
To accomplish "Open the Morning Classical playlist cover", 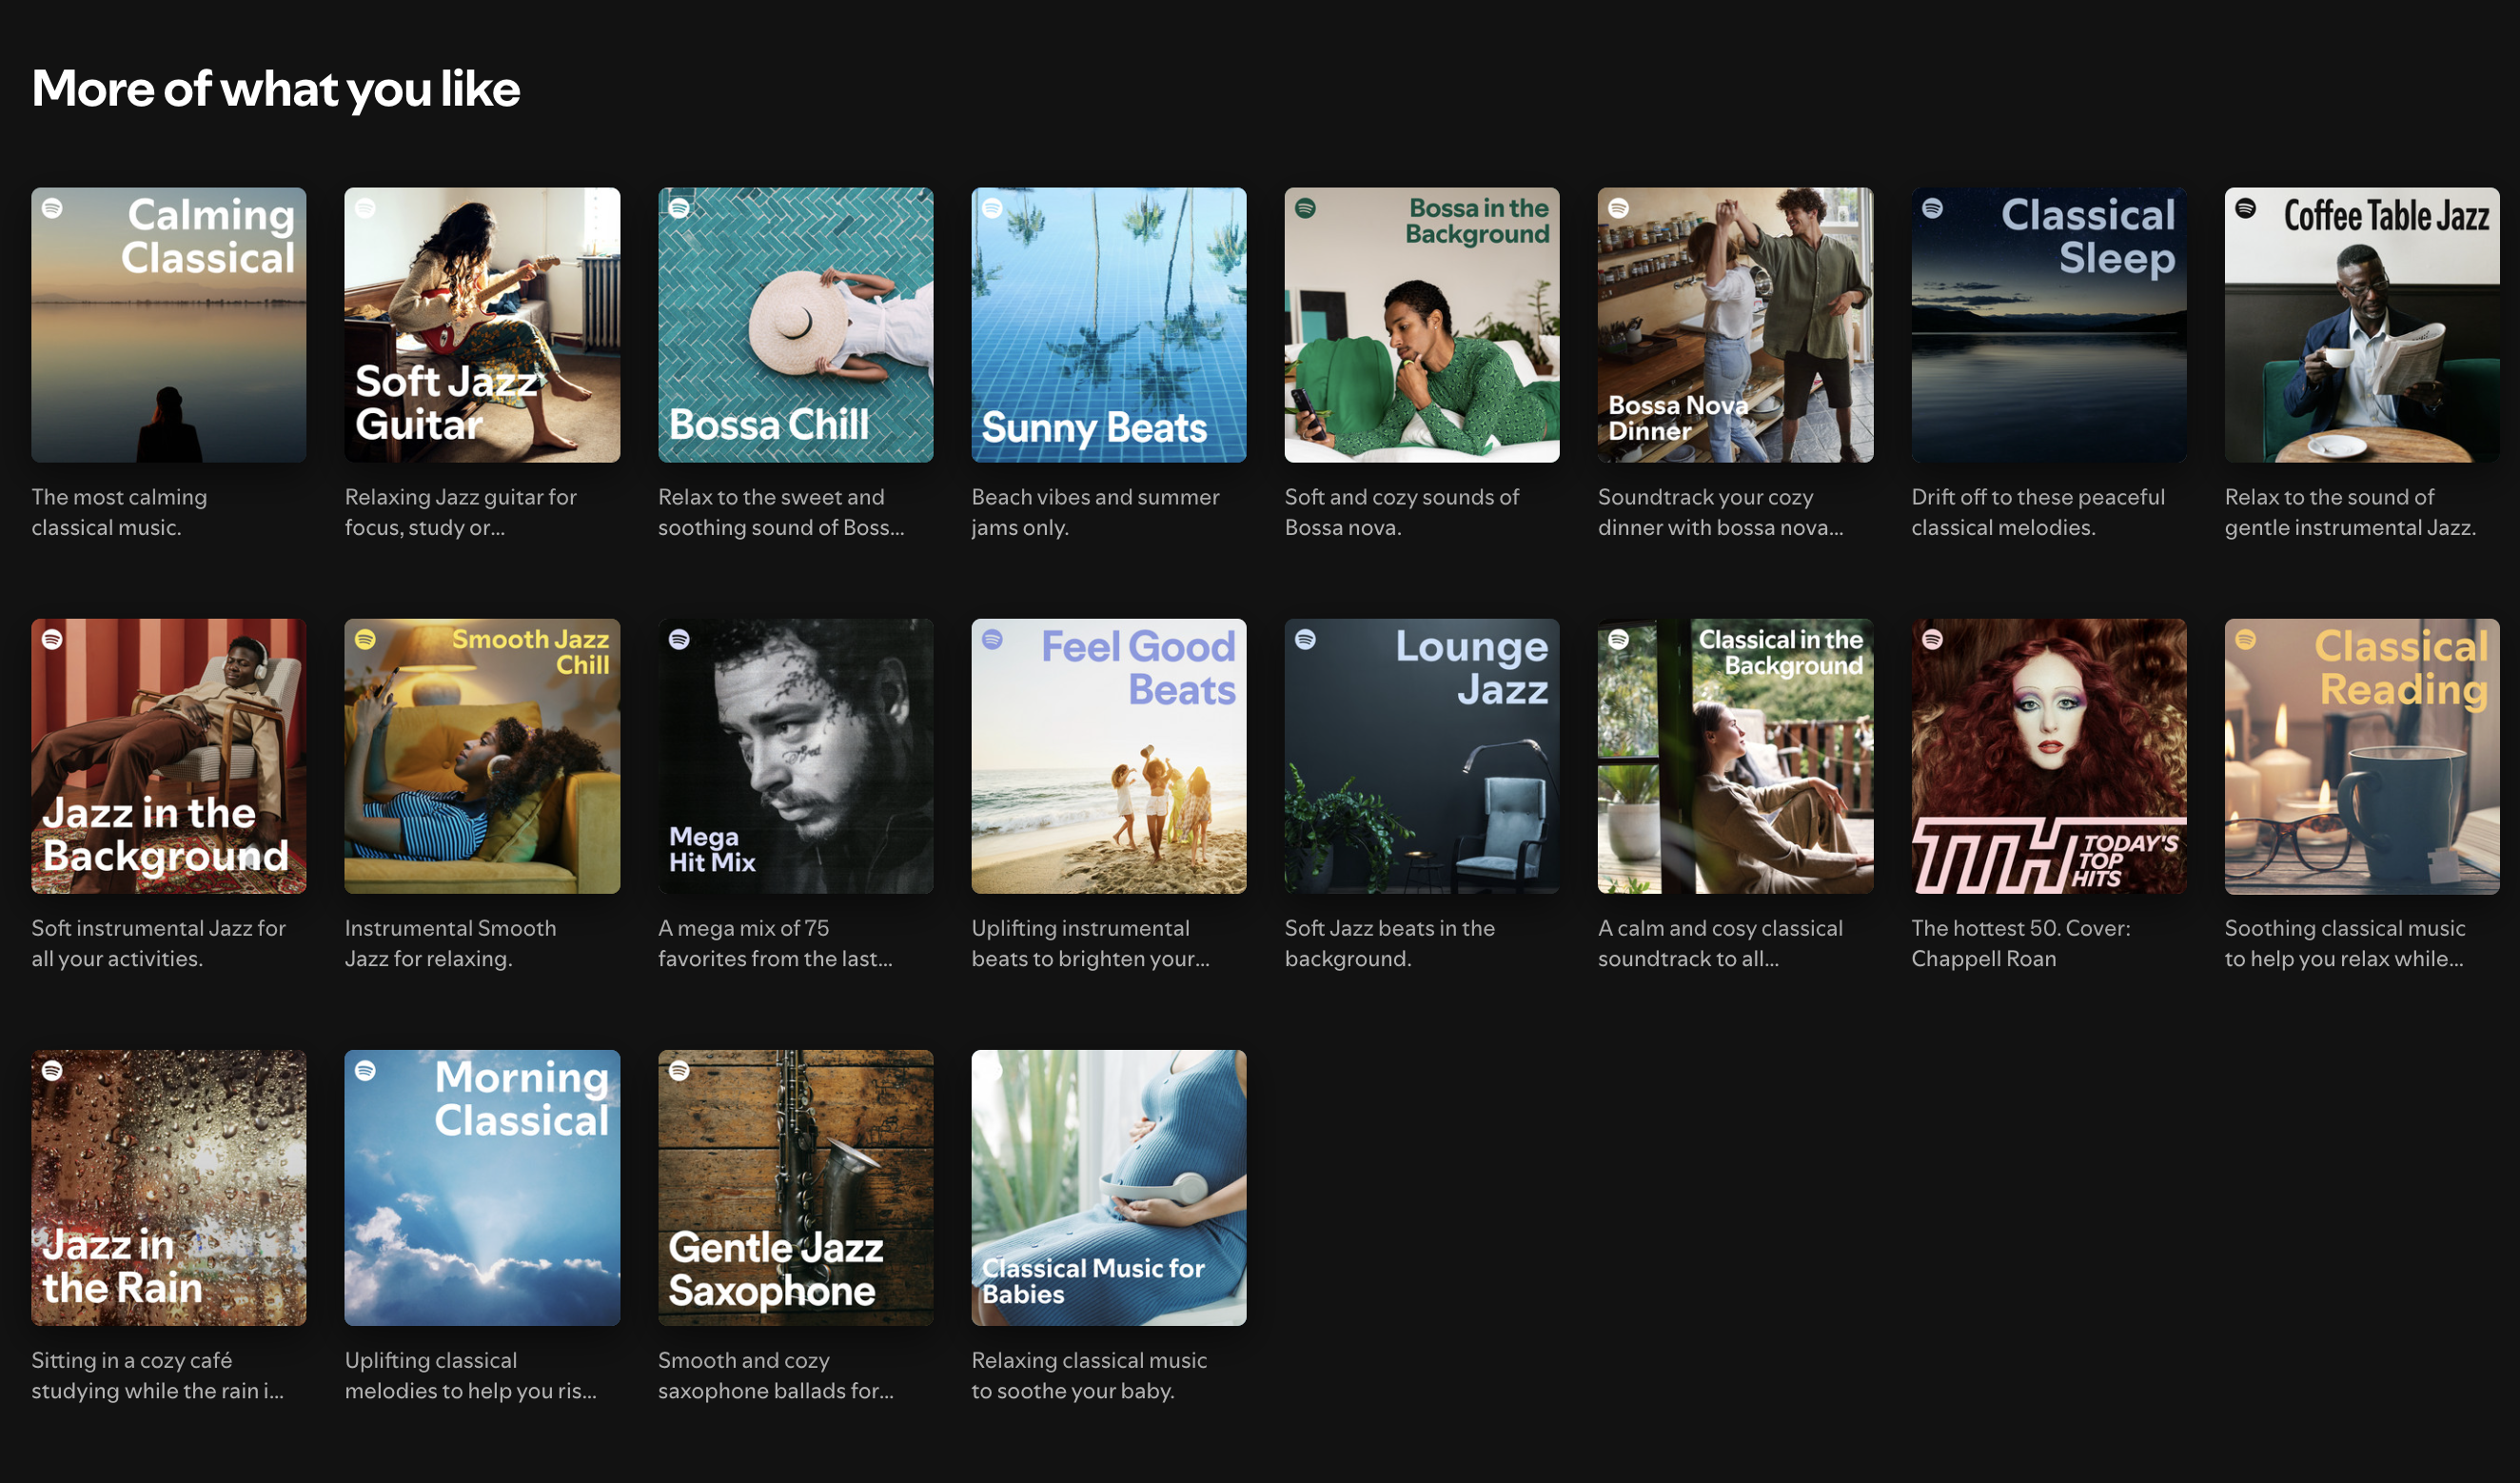I will (482, 1188).
